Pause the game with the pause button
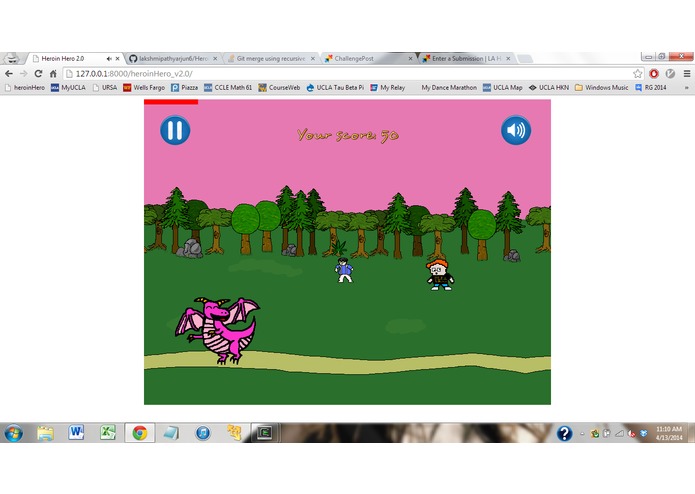 coord(175,130)
